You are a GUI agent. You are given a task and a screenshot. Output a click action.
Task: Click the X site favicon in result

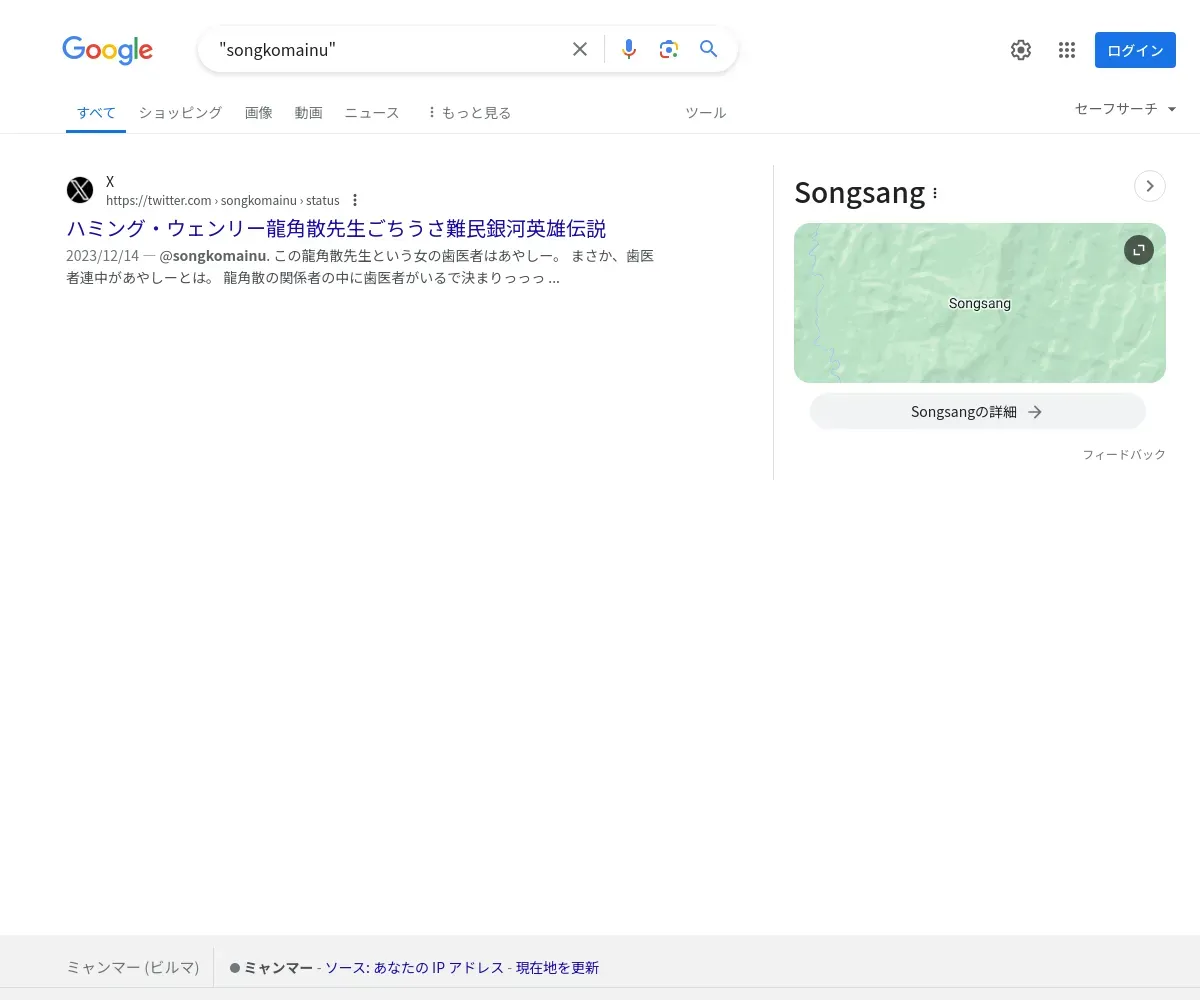coord(80,190)
